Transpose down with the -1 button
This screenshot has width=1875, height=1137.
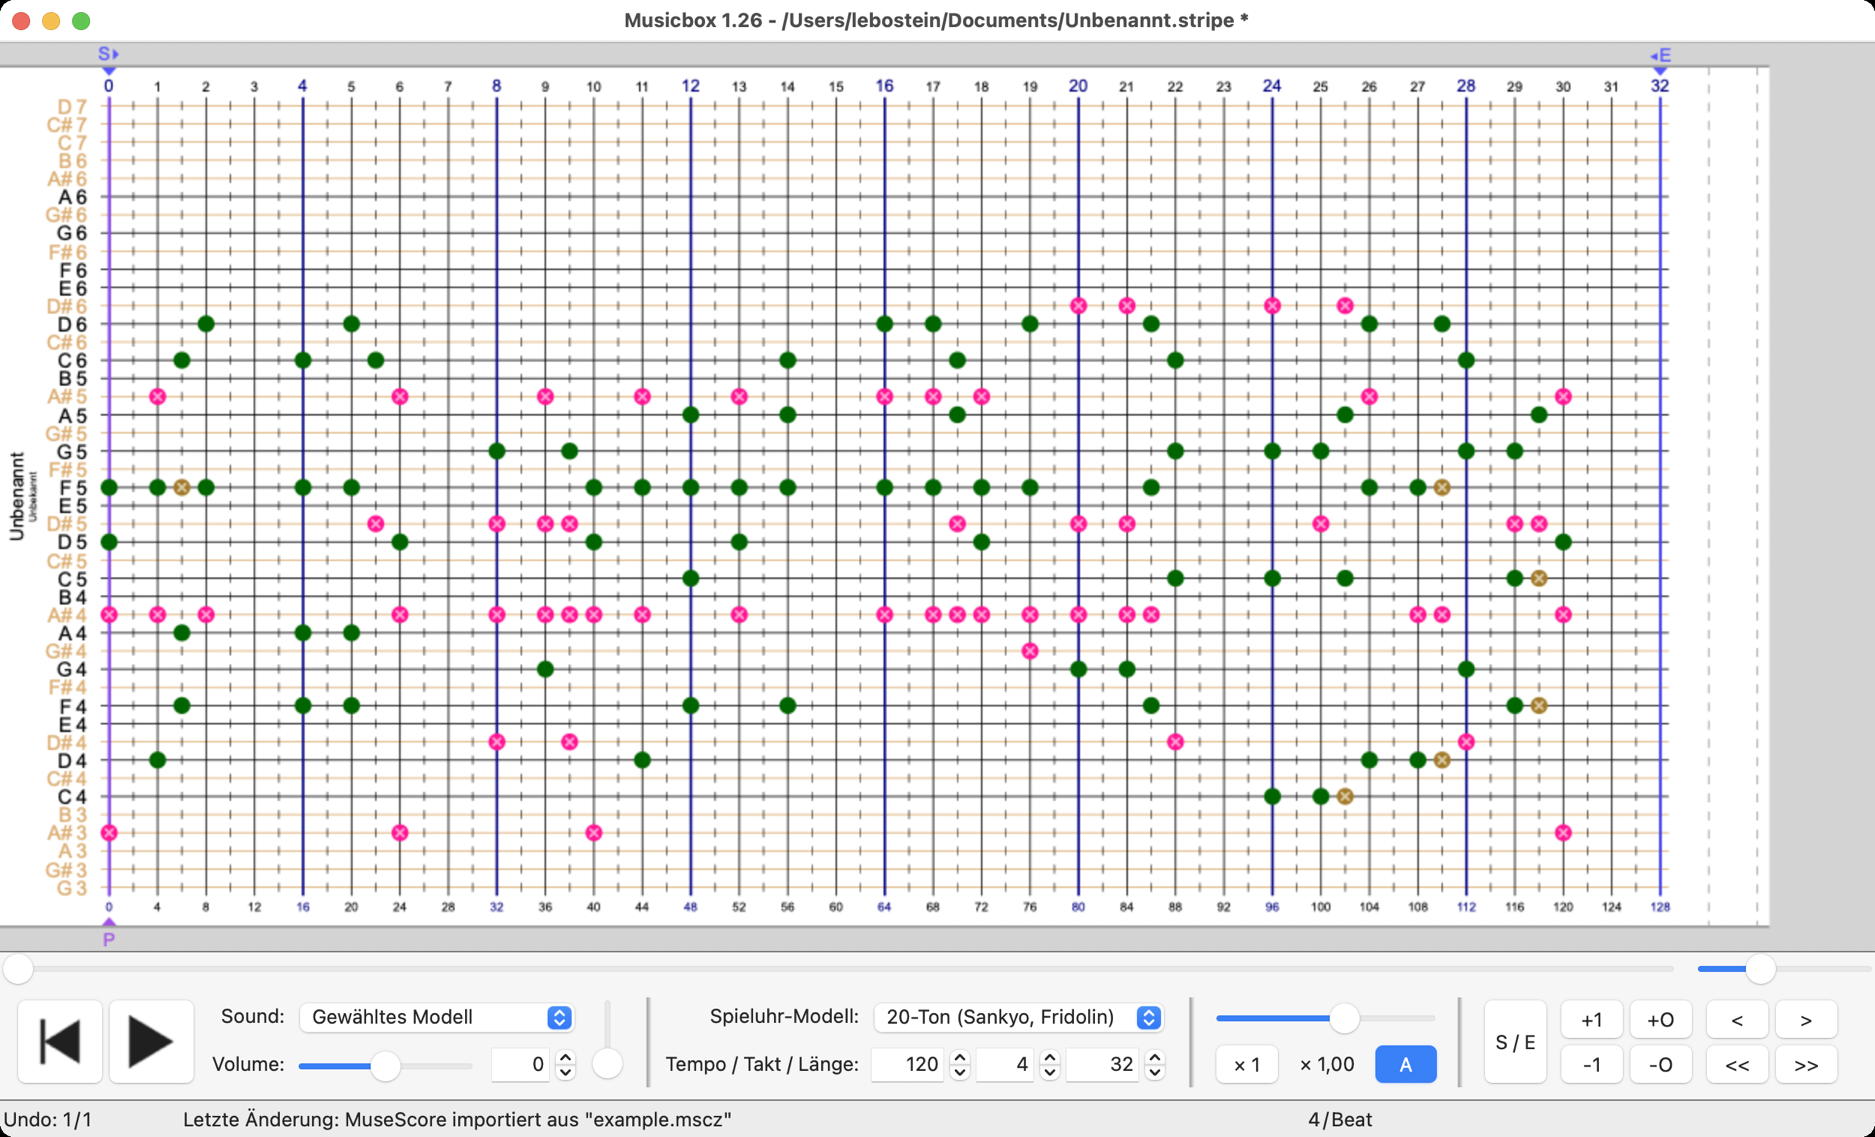[x=1591, y=1065]
